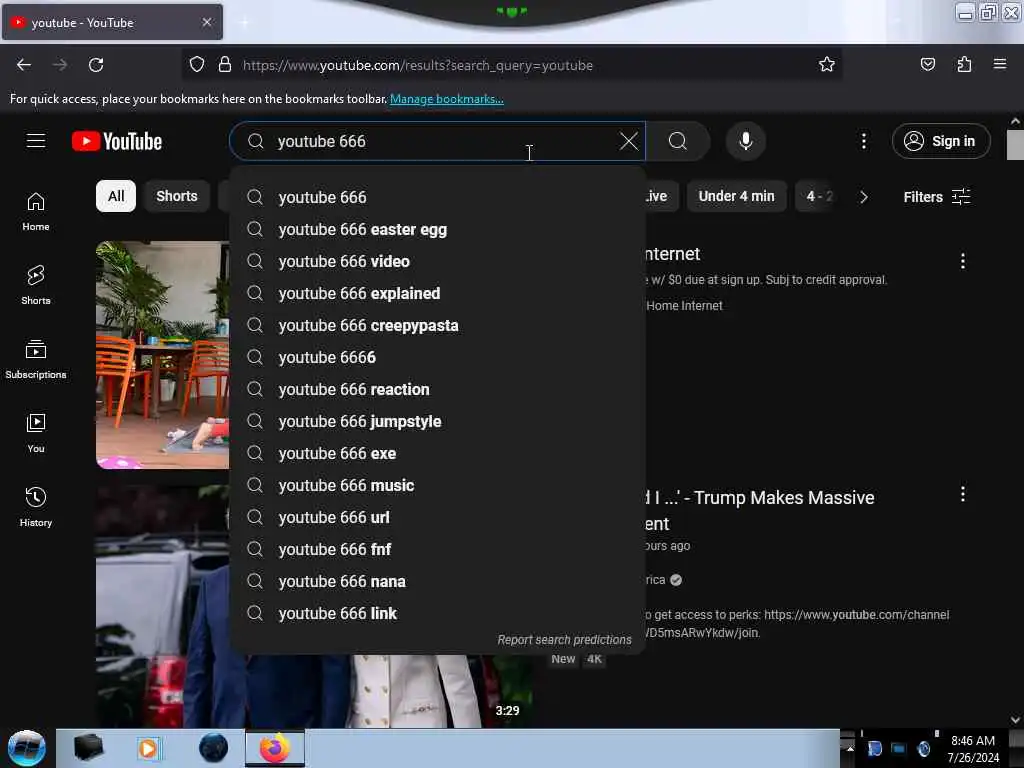Choose suggestion 'youtube 666 easter egg'
Screen dimensions: 1024x768
click(x=437, y=229)
